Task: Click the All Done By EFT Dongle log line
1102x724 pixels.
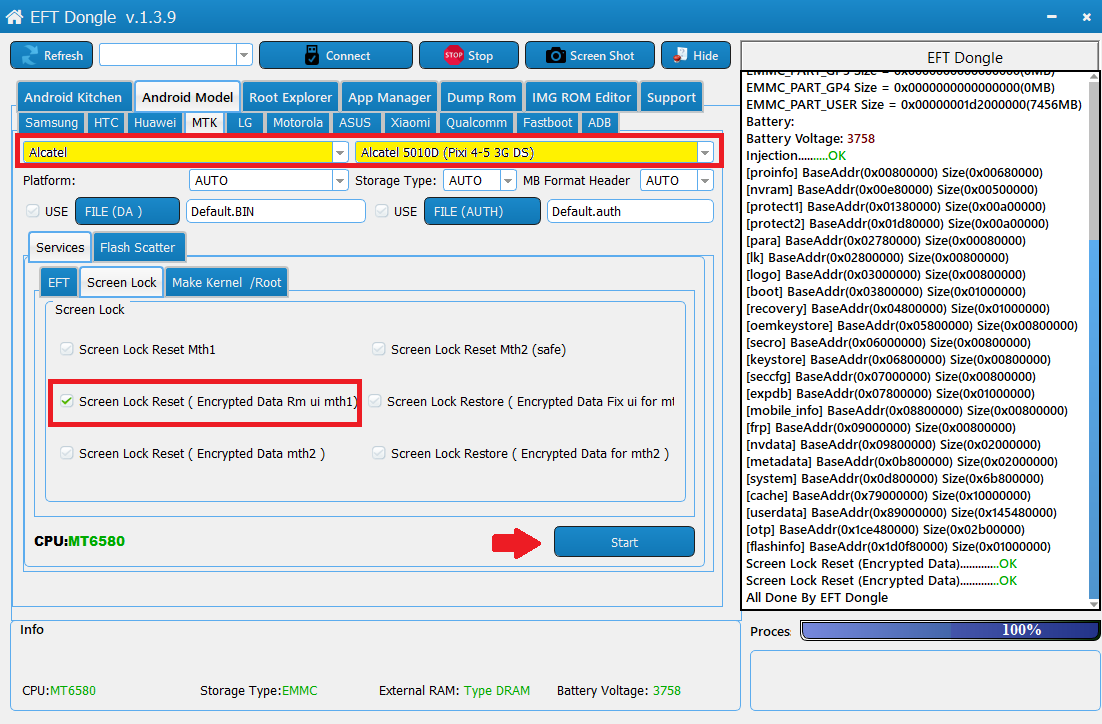Action: [x=817, y=597]
